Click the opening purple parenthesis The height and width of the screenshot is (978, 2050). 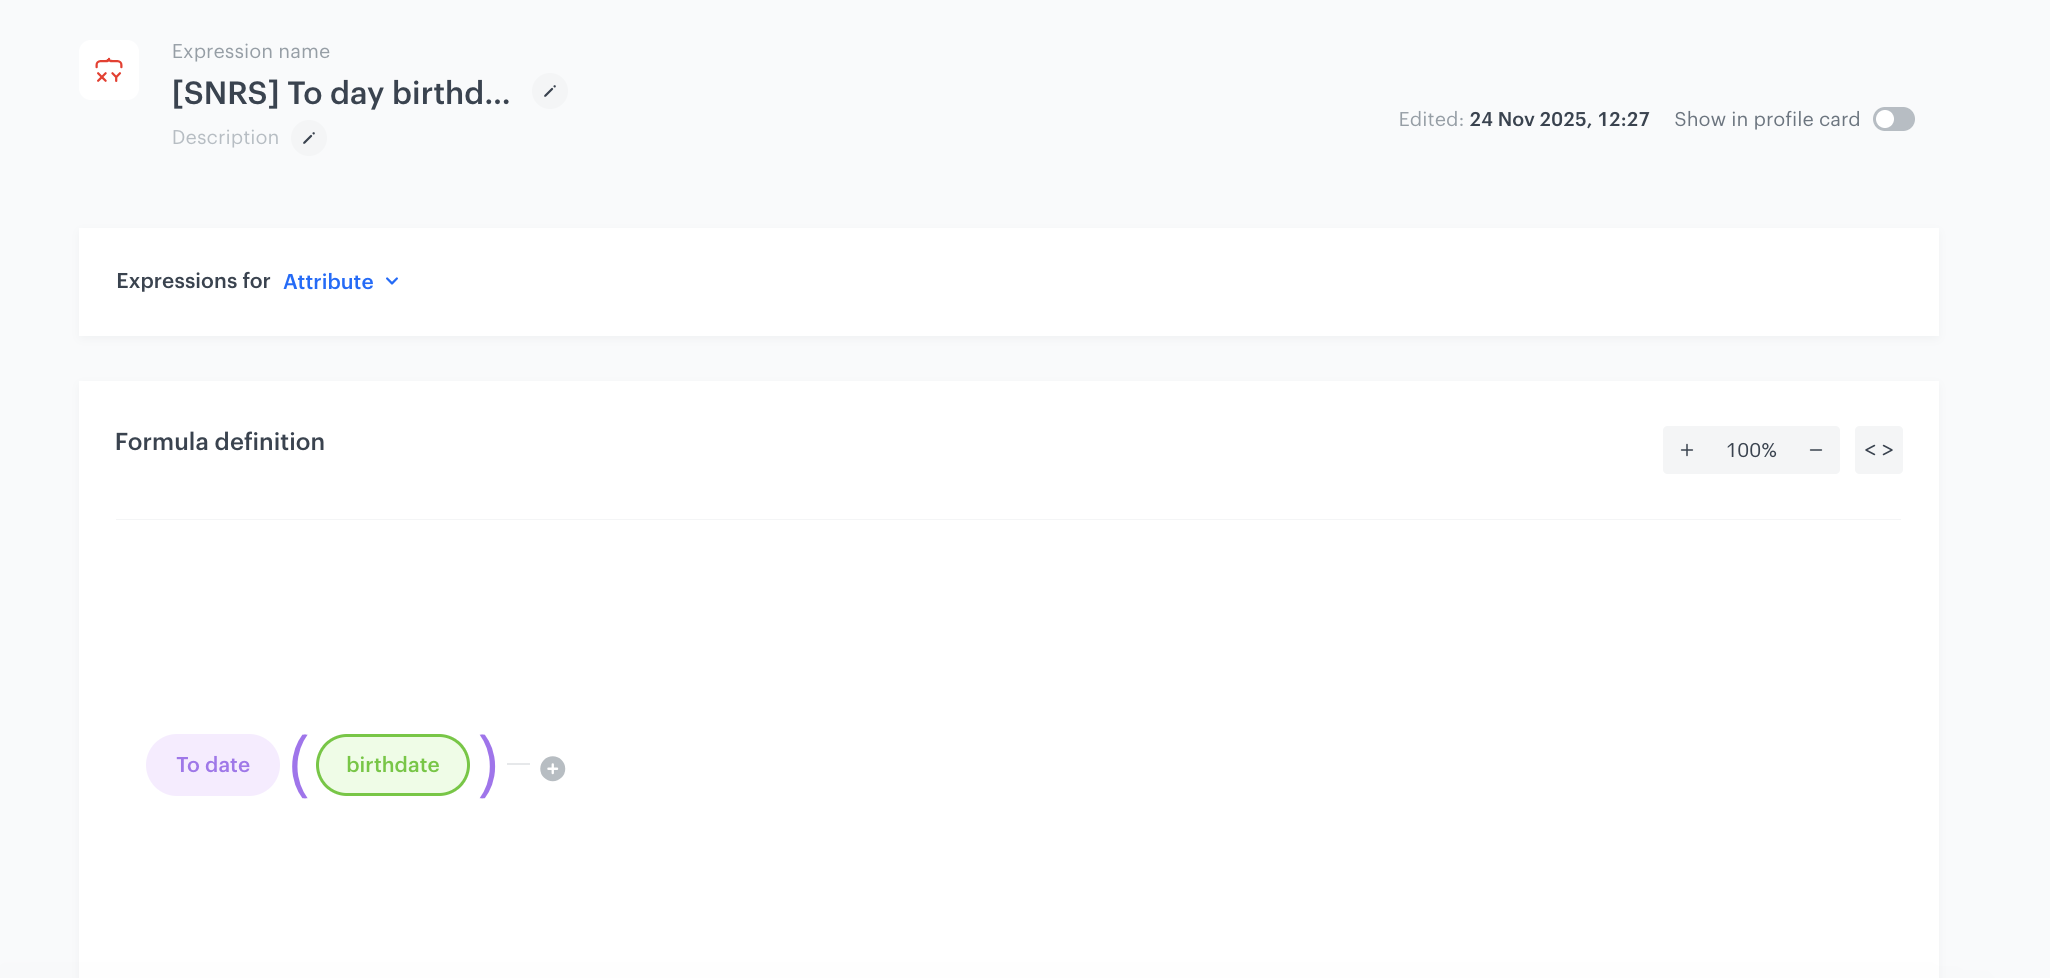pyautogui.click(x=299, y=766)
